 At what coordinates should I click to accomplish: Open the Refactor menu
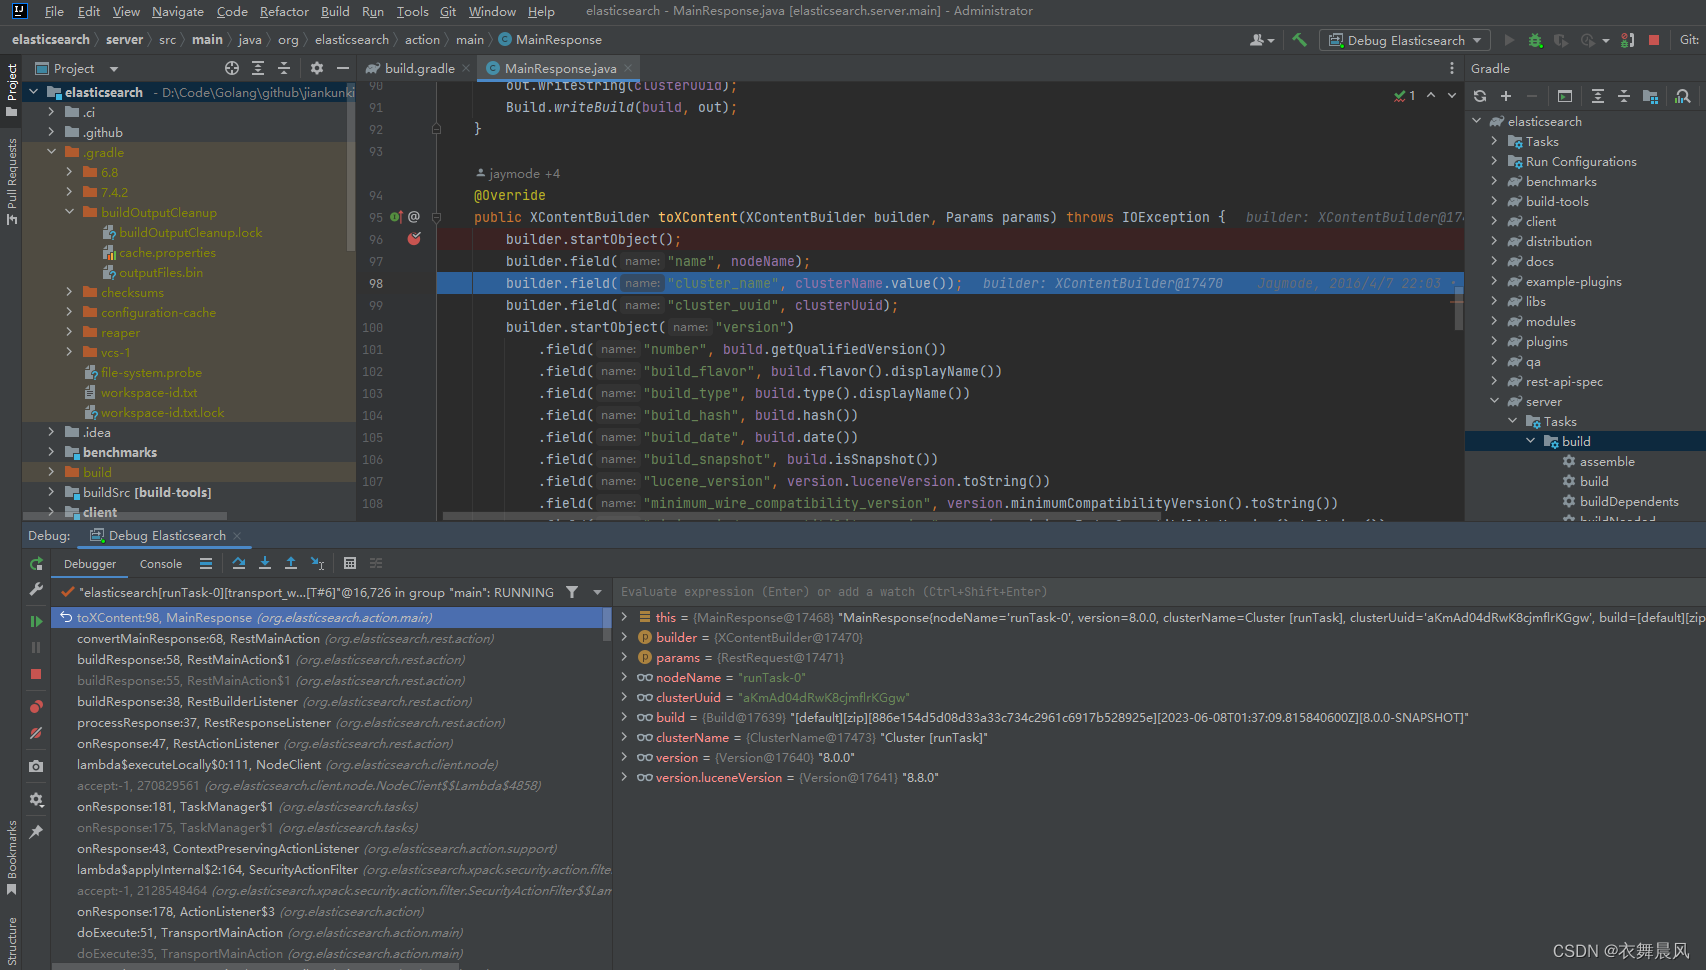point(284,11)
